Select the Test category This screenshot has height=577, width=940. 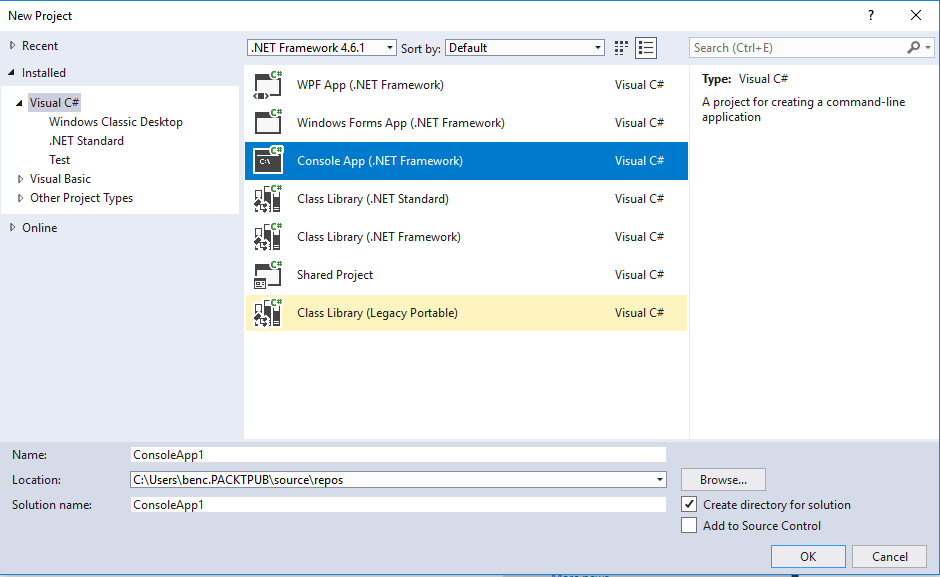point(59,160)
